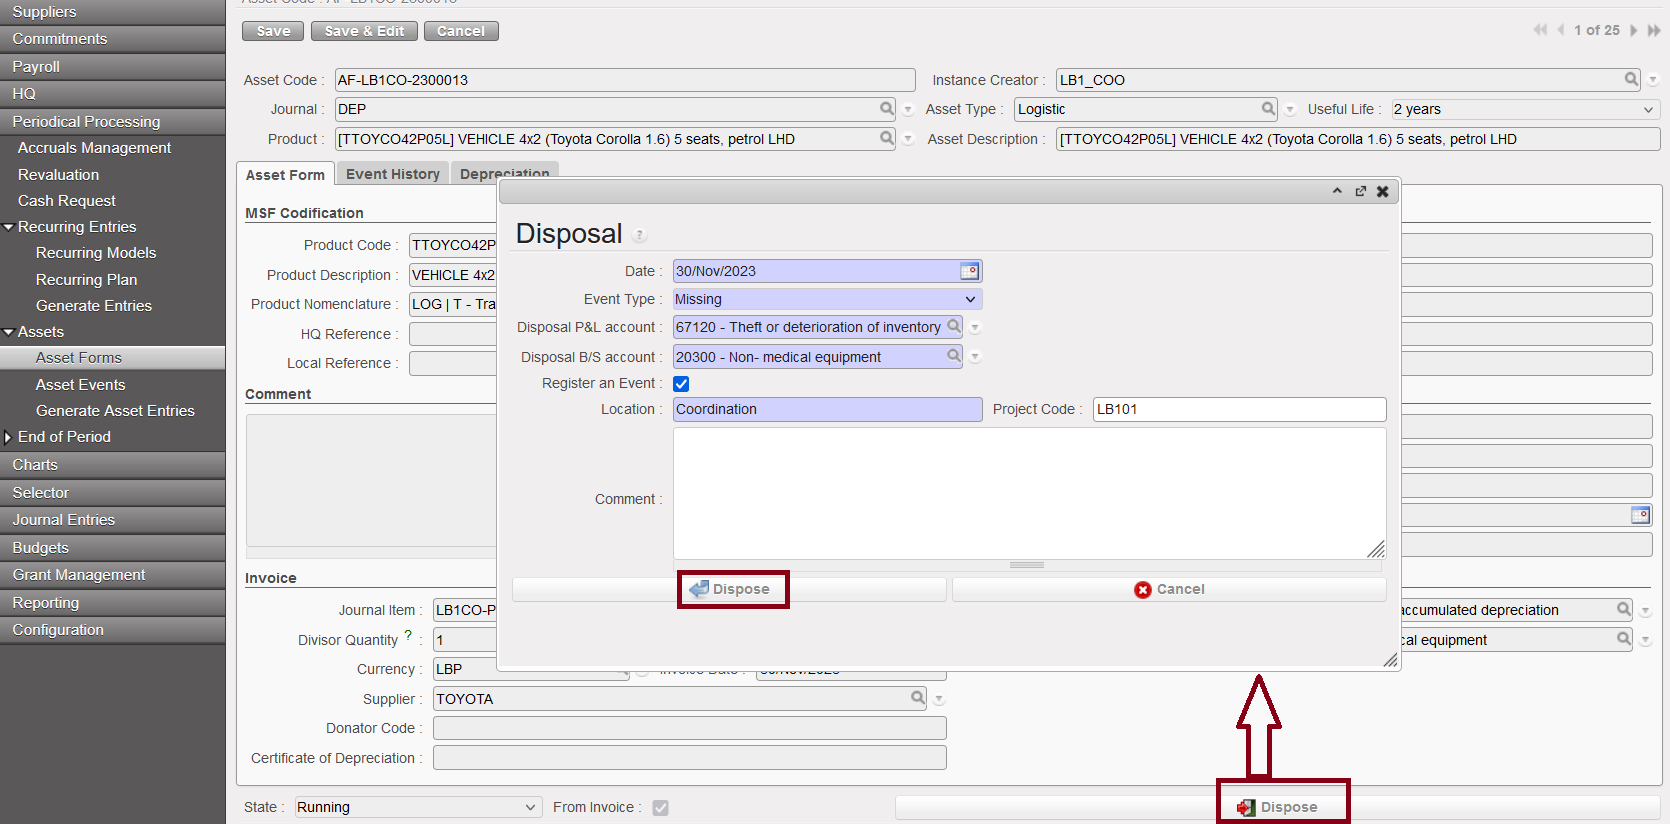Open the Disposal help question mark
This screenshot has width=1670, height=824.
tap(639, 235)
